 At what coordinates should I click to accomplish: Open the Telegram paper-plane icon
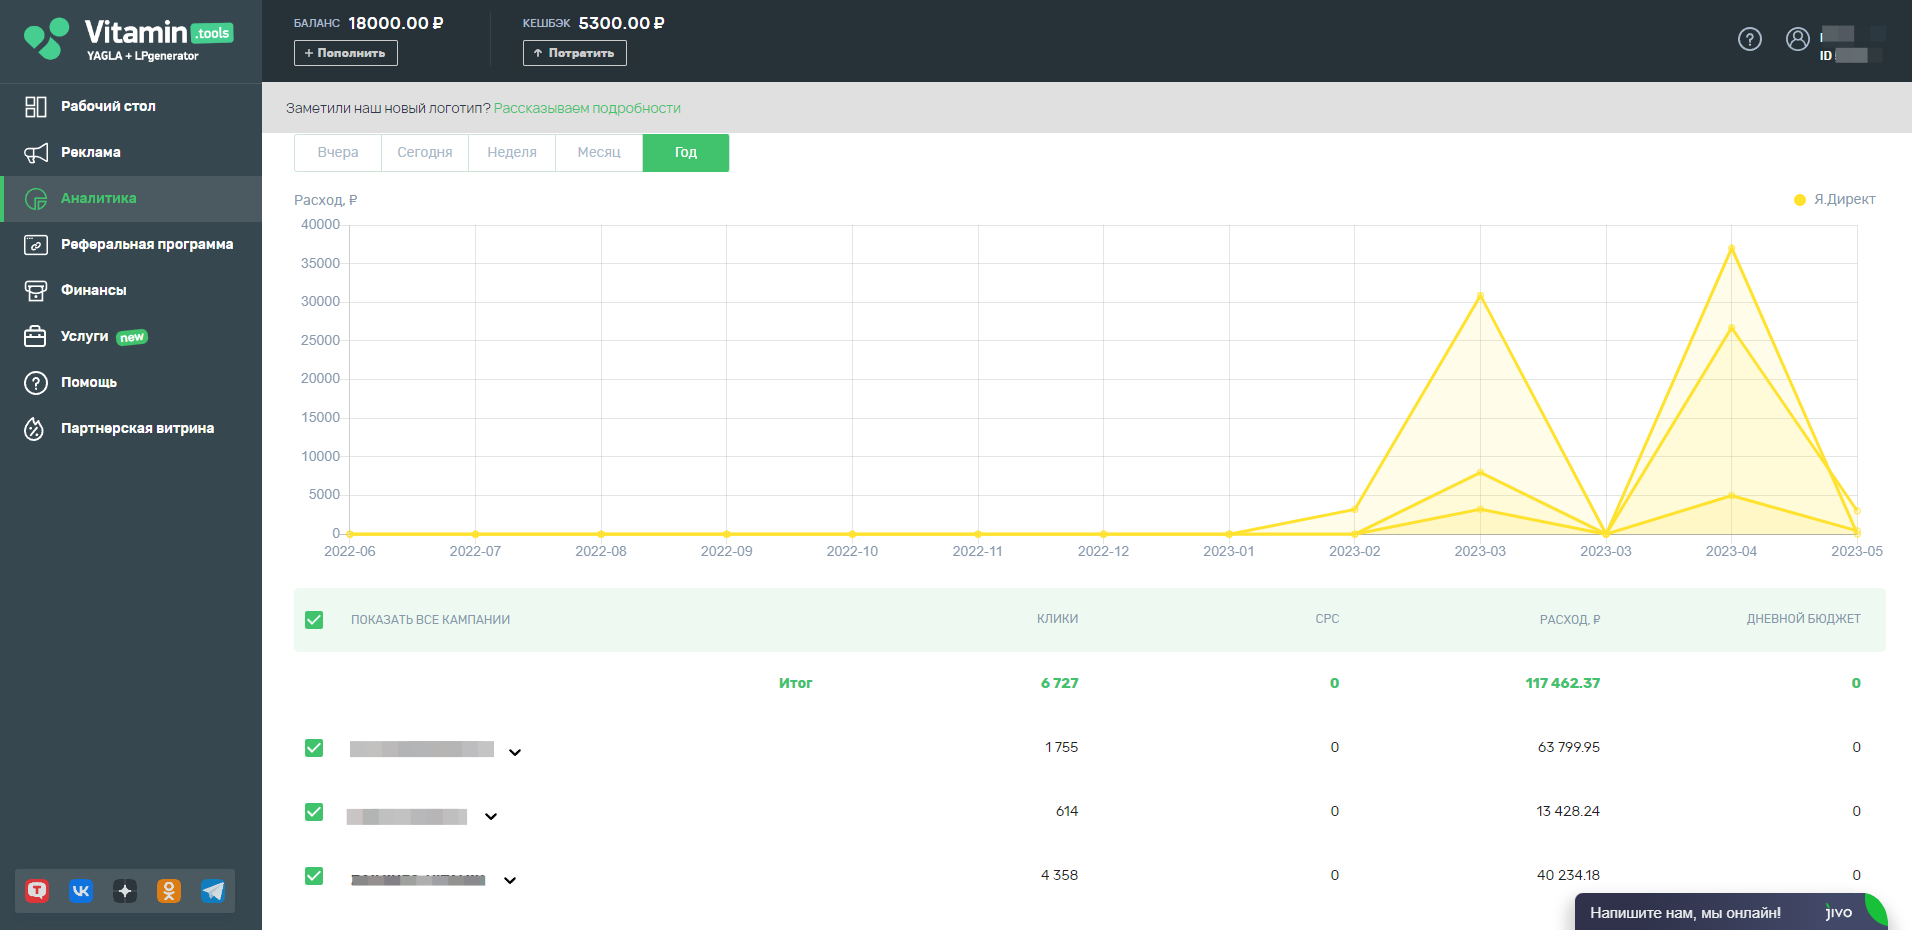pos(213,891)
